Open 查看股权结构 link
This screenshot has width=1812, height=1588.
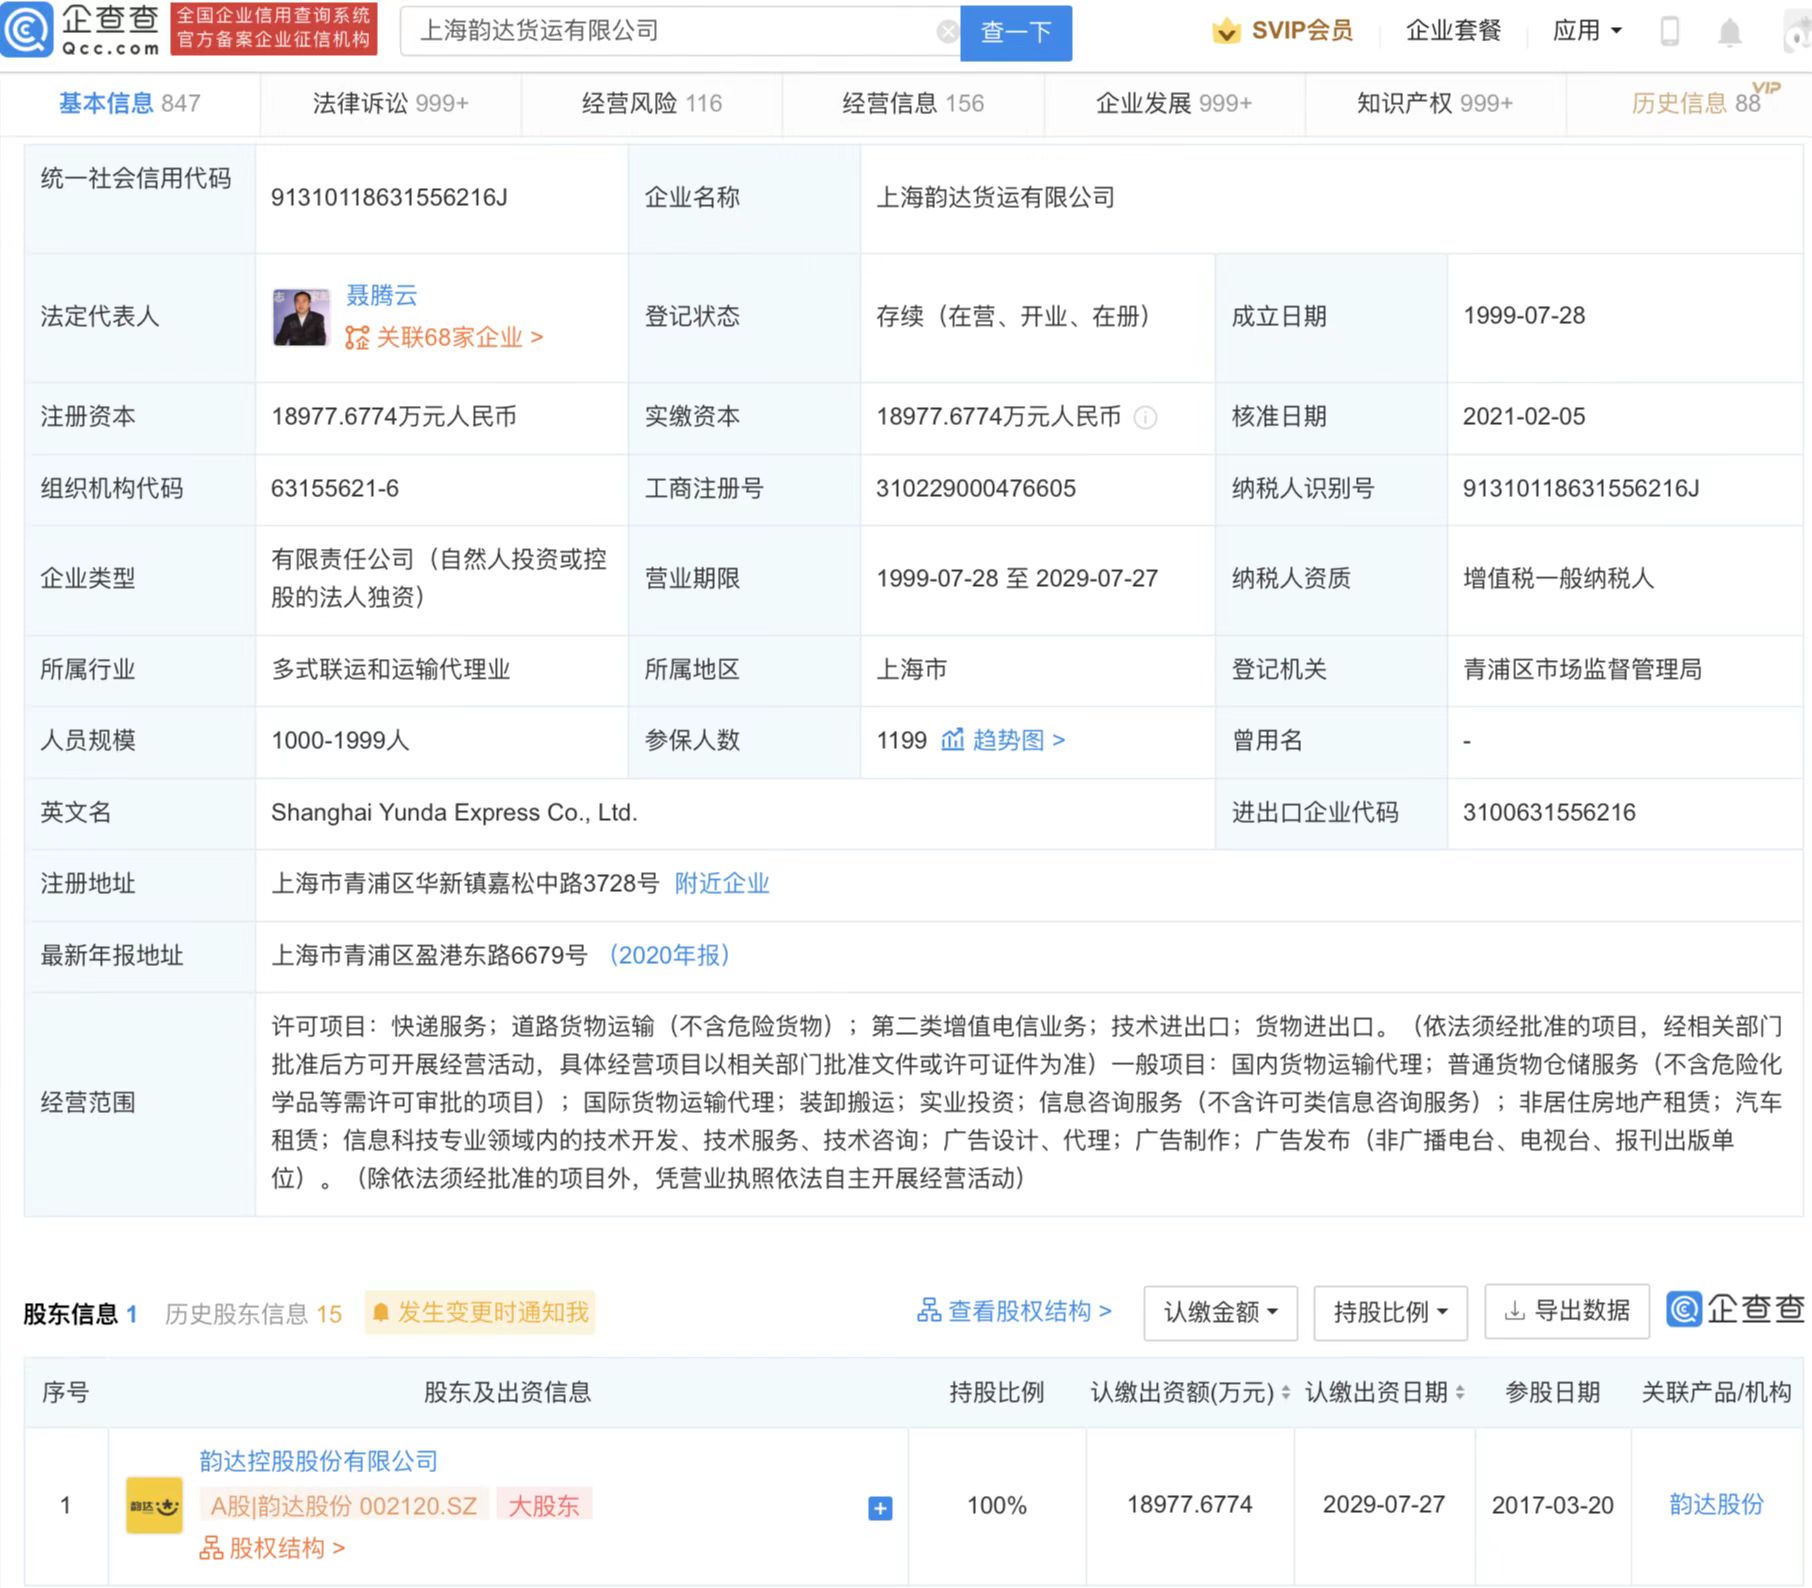[x=1014, y=1311]
